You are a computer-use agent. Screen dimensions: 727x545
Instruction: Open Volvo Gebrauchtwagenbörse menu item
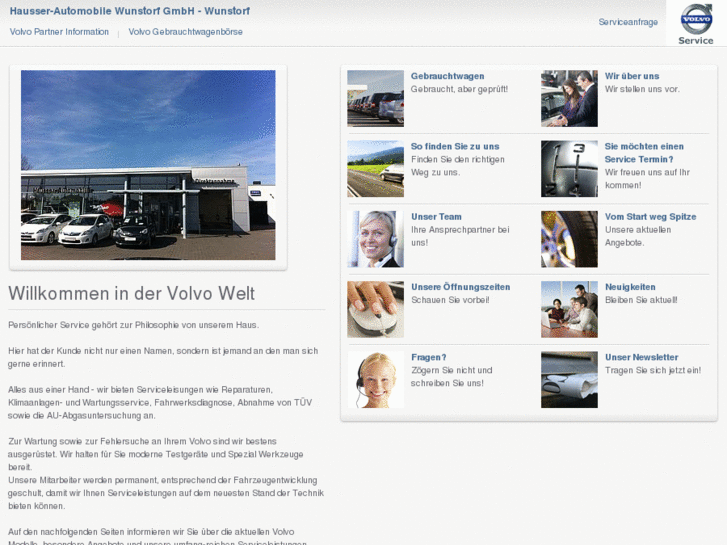[185, 32]
